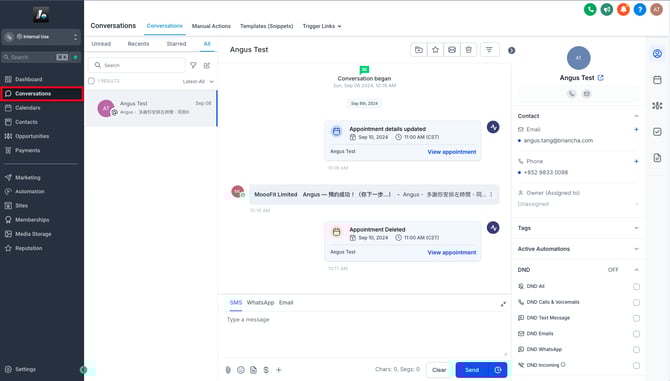Request payment dollar icon in composer

tap(266, 370)
